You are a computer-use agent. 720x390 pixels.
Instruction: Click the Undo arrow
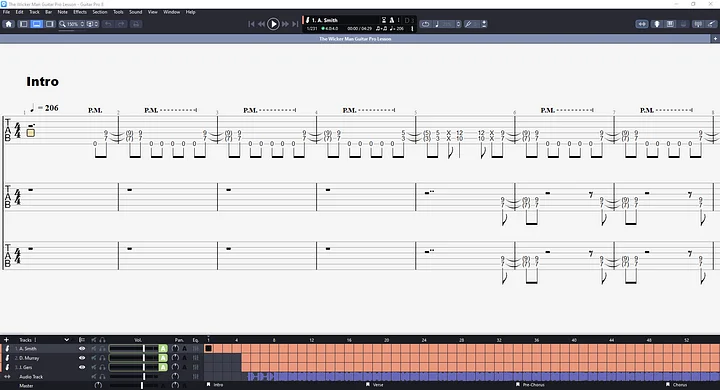click(x=108, y=24)
